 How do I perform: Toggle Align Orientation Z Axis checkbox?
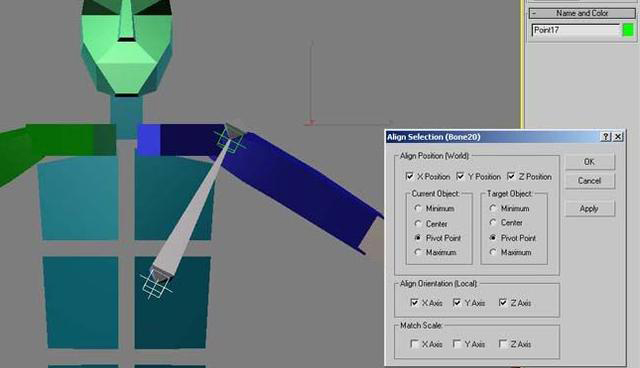pos(503,303)
